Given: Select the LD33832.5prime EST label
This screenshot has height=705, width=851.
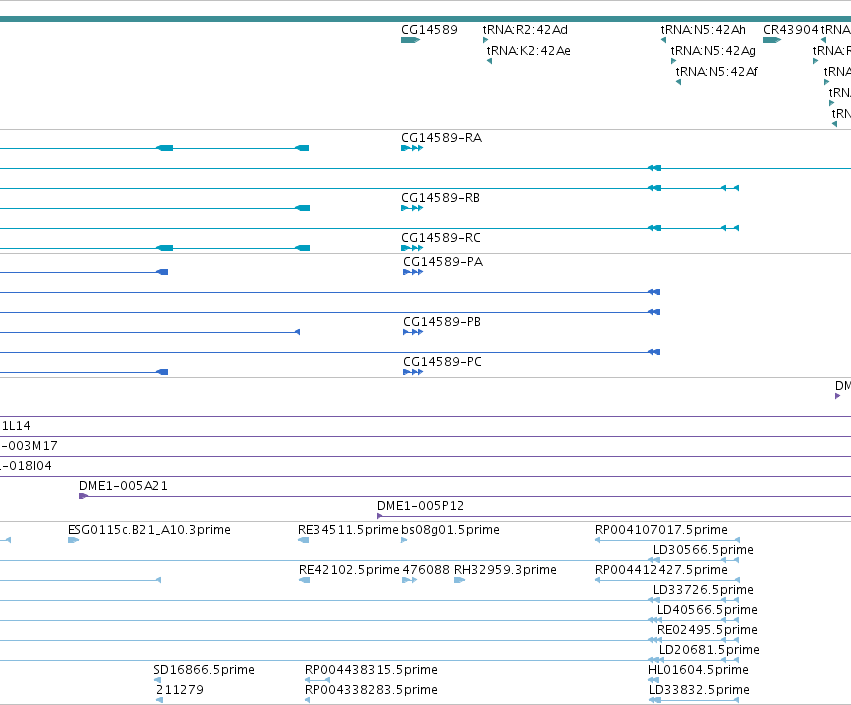Looking at the screenshot, I should click(699, 690).
